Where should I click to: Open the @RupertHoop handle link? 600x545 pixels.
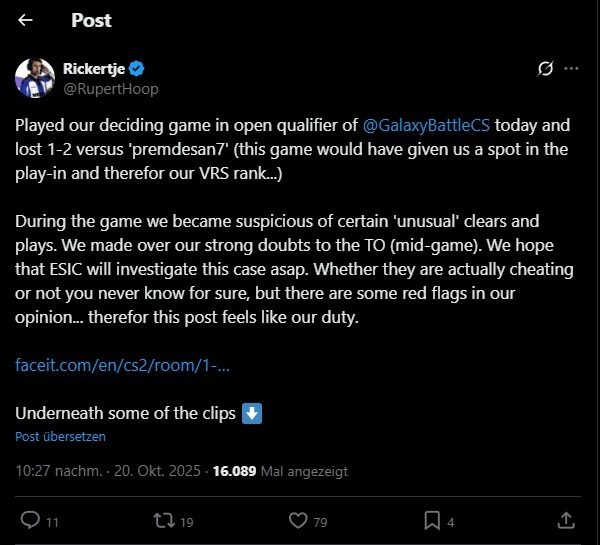coord(111,89)
